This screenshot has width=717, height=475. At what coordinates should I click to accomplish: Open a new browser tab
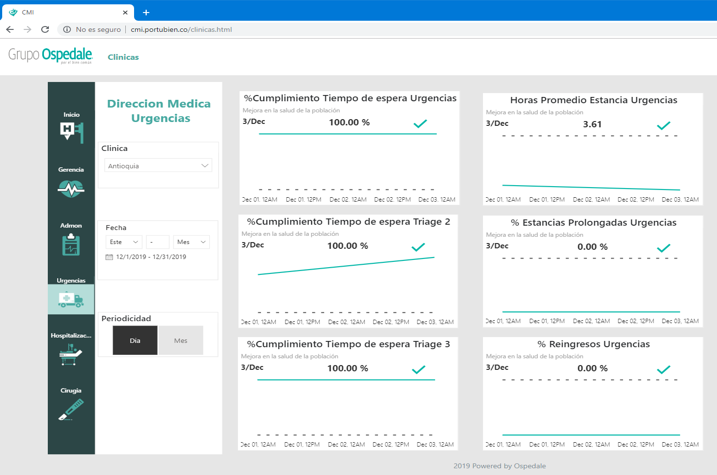tap(146, 12)
